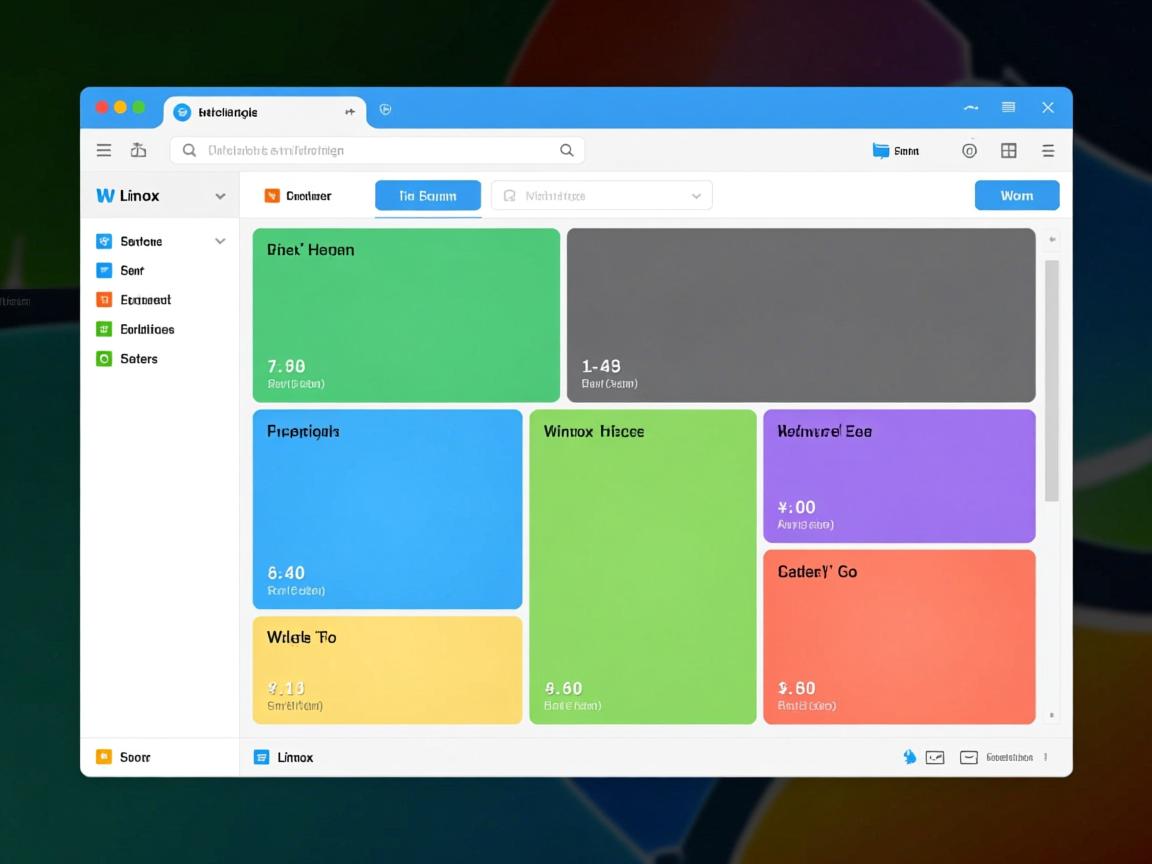
Task: Select the gray tile showing 1-49
Action: (800, 315)
